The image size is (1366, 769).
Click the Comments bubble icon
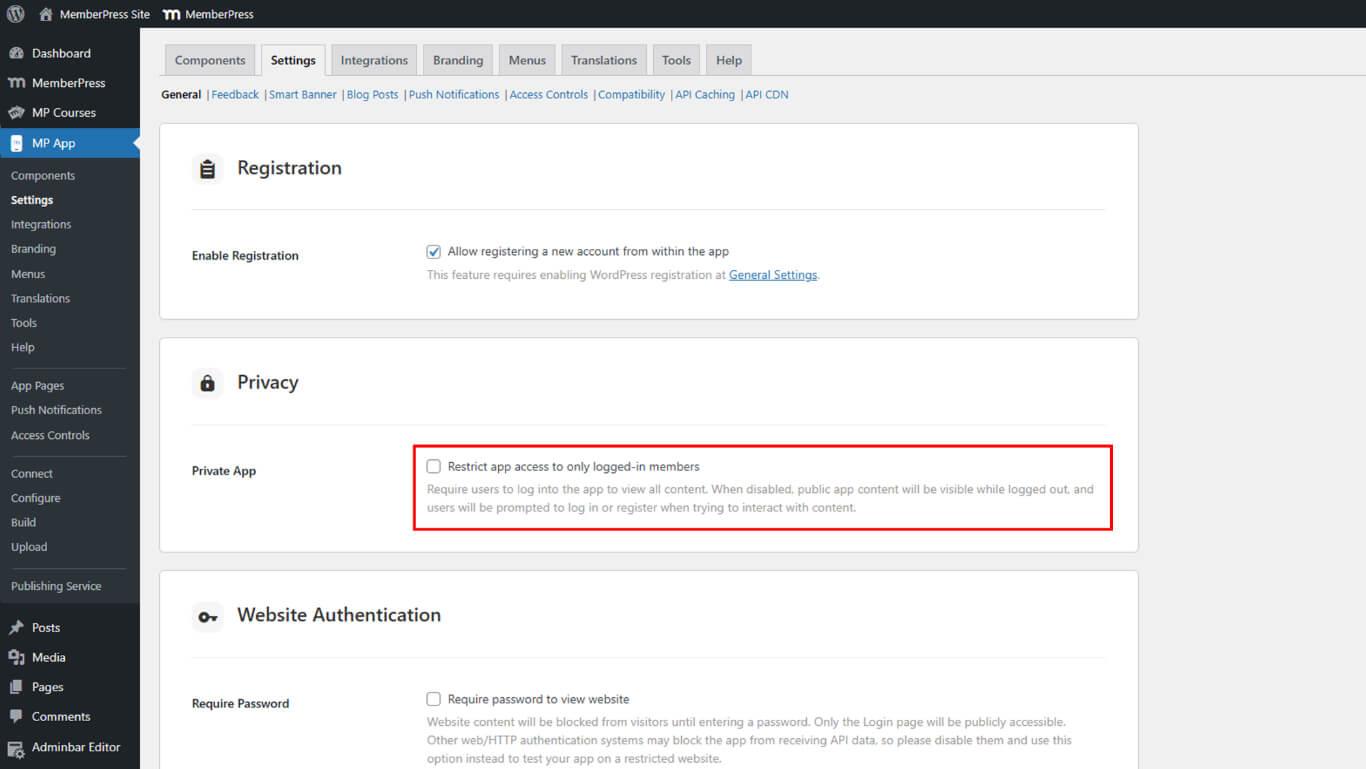[16, 717]
